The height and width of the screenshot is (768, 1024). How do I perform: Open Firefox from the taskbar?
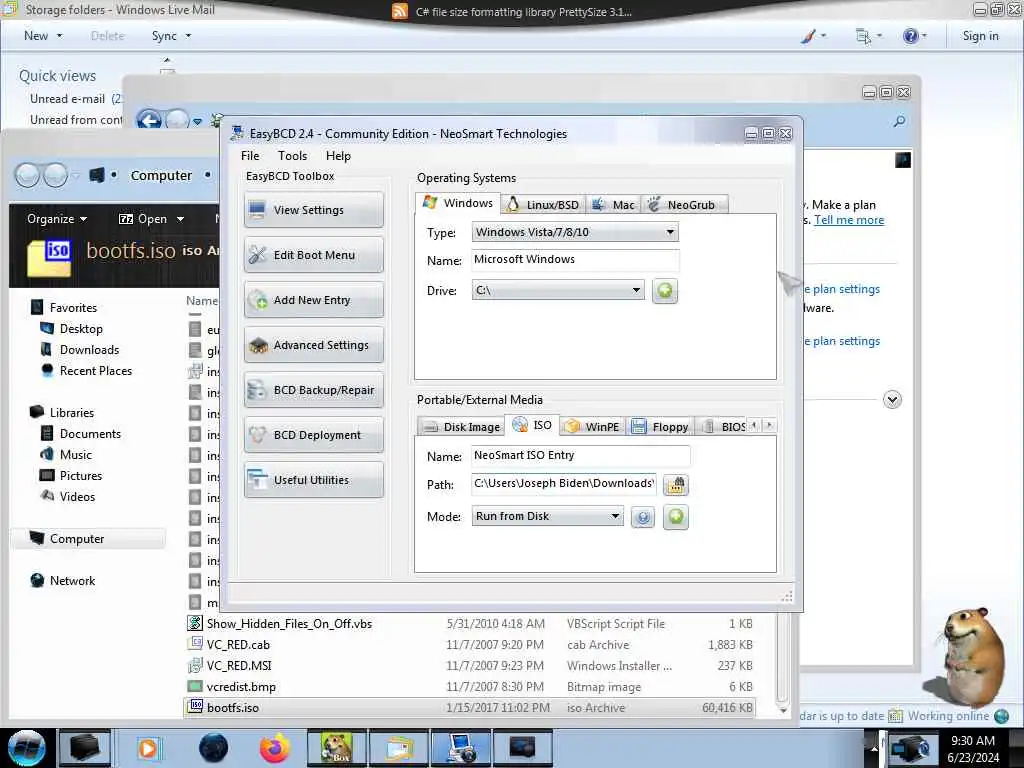point(275,748)
